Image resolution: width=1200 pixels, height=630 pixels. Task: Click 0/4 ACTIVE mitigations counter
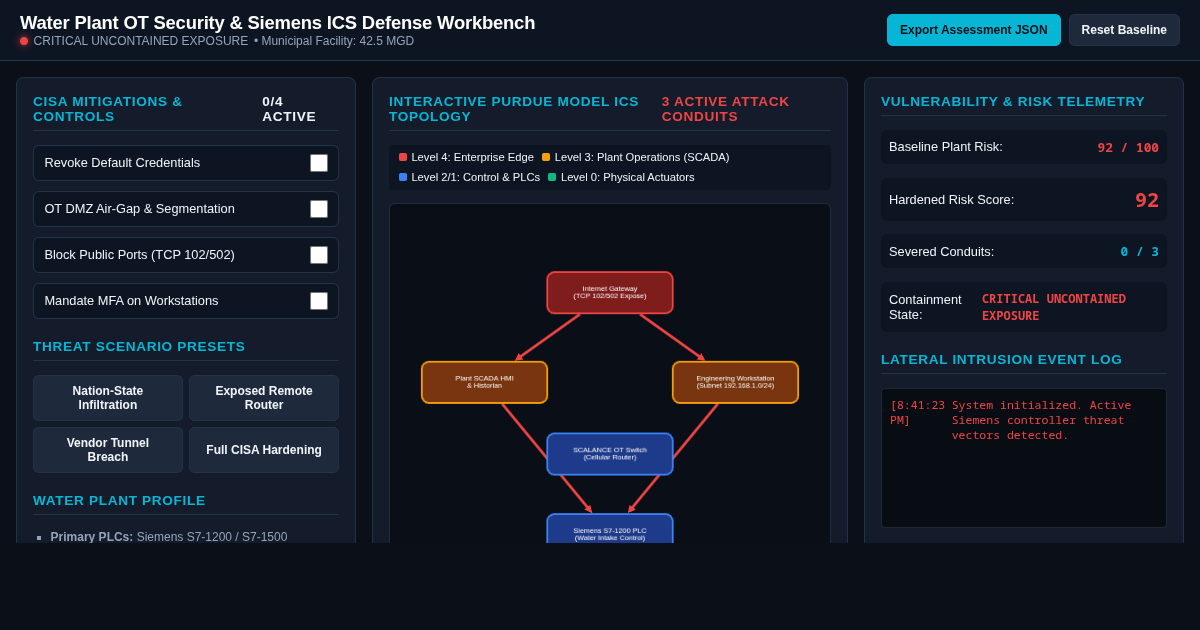(289, 109)
